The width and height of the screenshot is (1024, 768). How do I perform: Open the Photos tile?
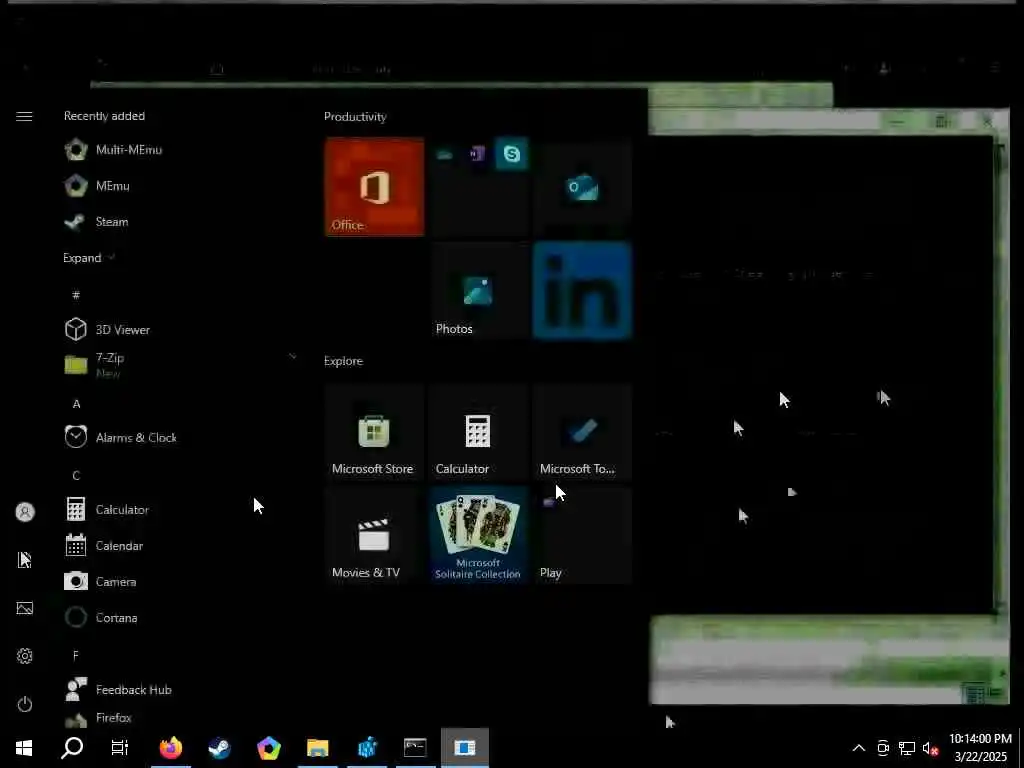coord(479,291)
